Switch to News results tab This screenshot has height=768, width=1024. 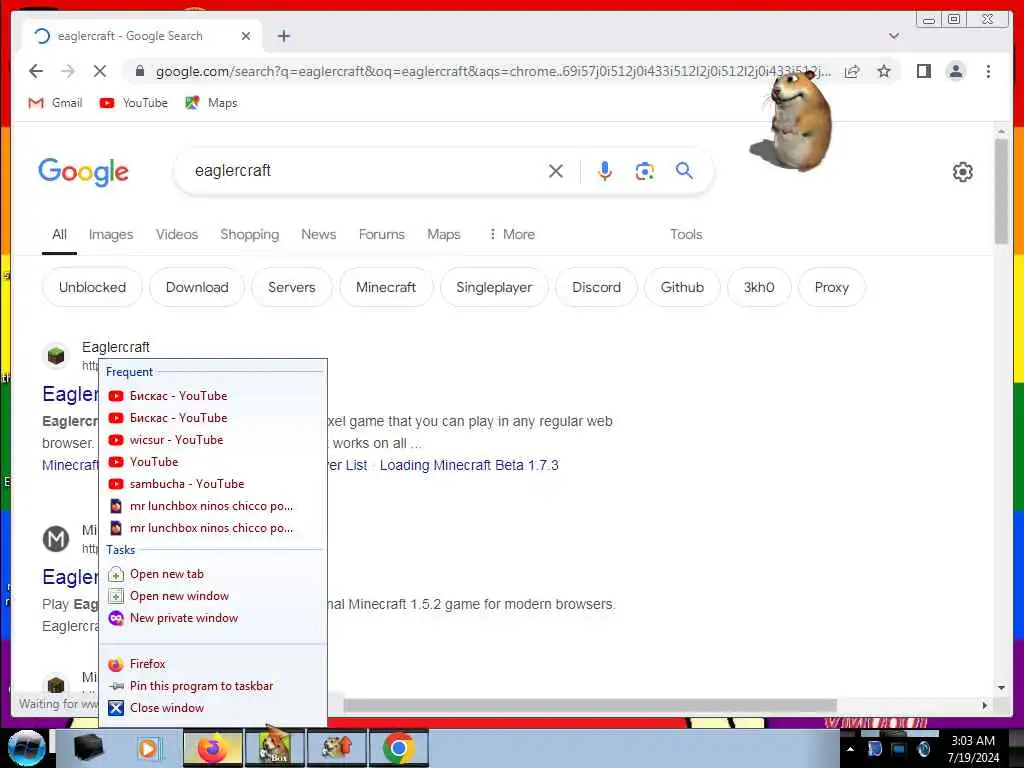(x=319, y=234)
